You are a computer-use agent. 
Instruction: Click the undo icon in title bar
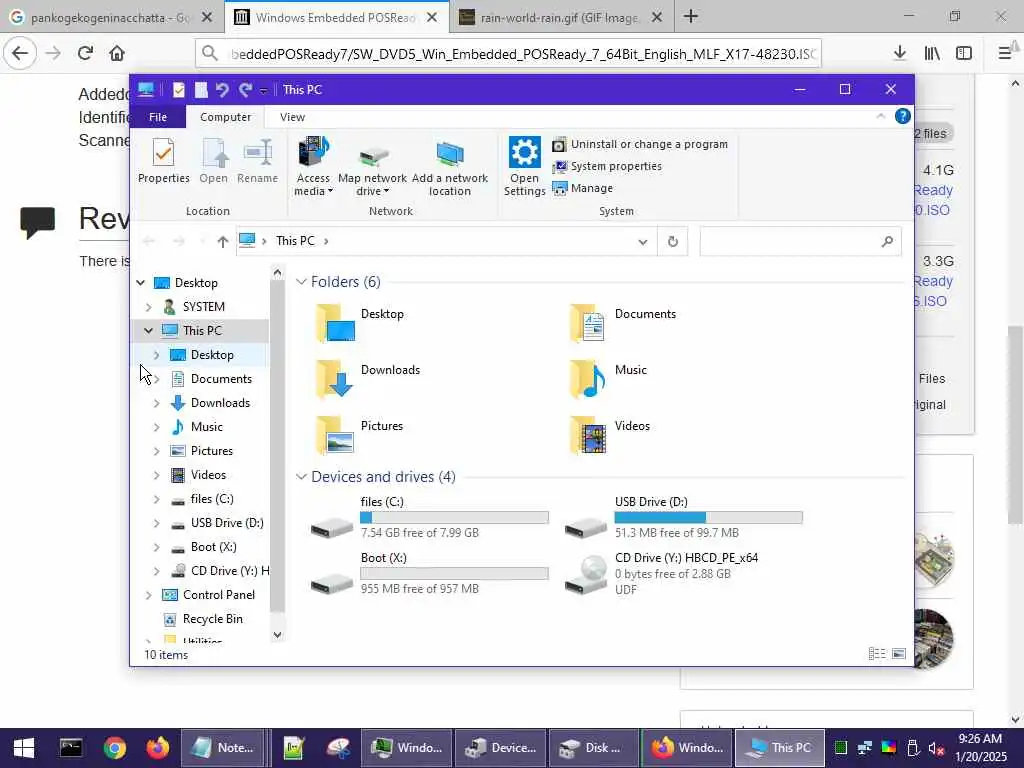click(x=222, y=89)
